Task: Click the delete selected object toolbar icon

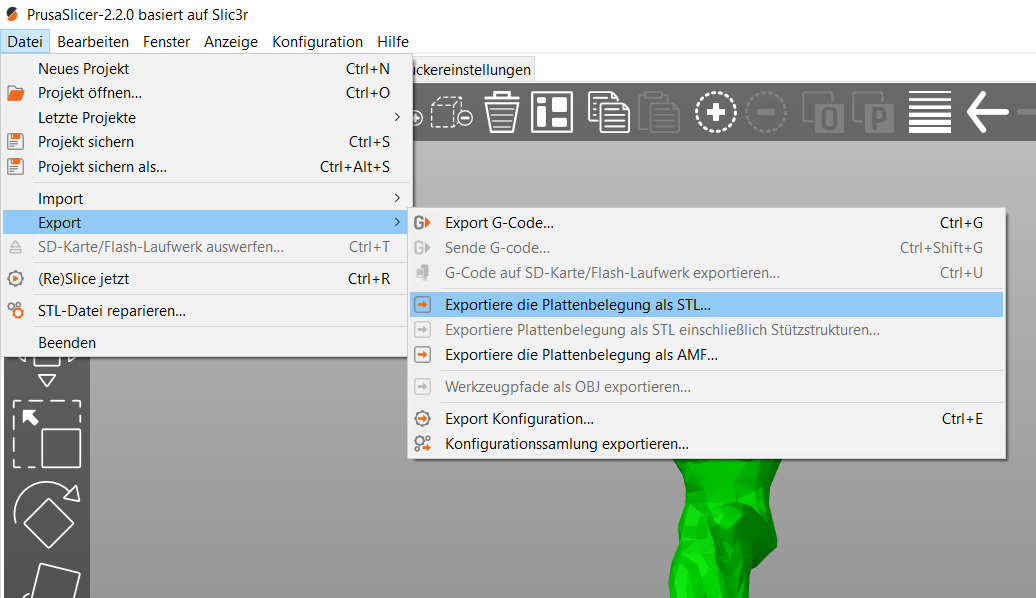Action: (x=452, y=112)
